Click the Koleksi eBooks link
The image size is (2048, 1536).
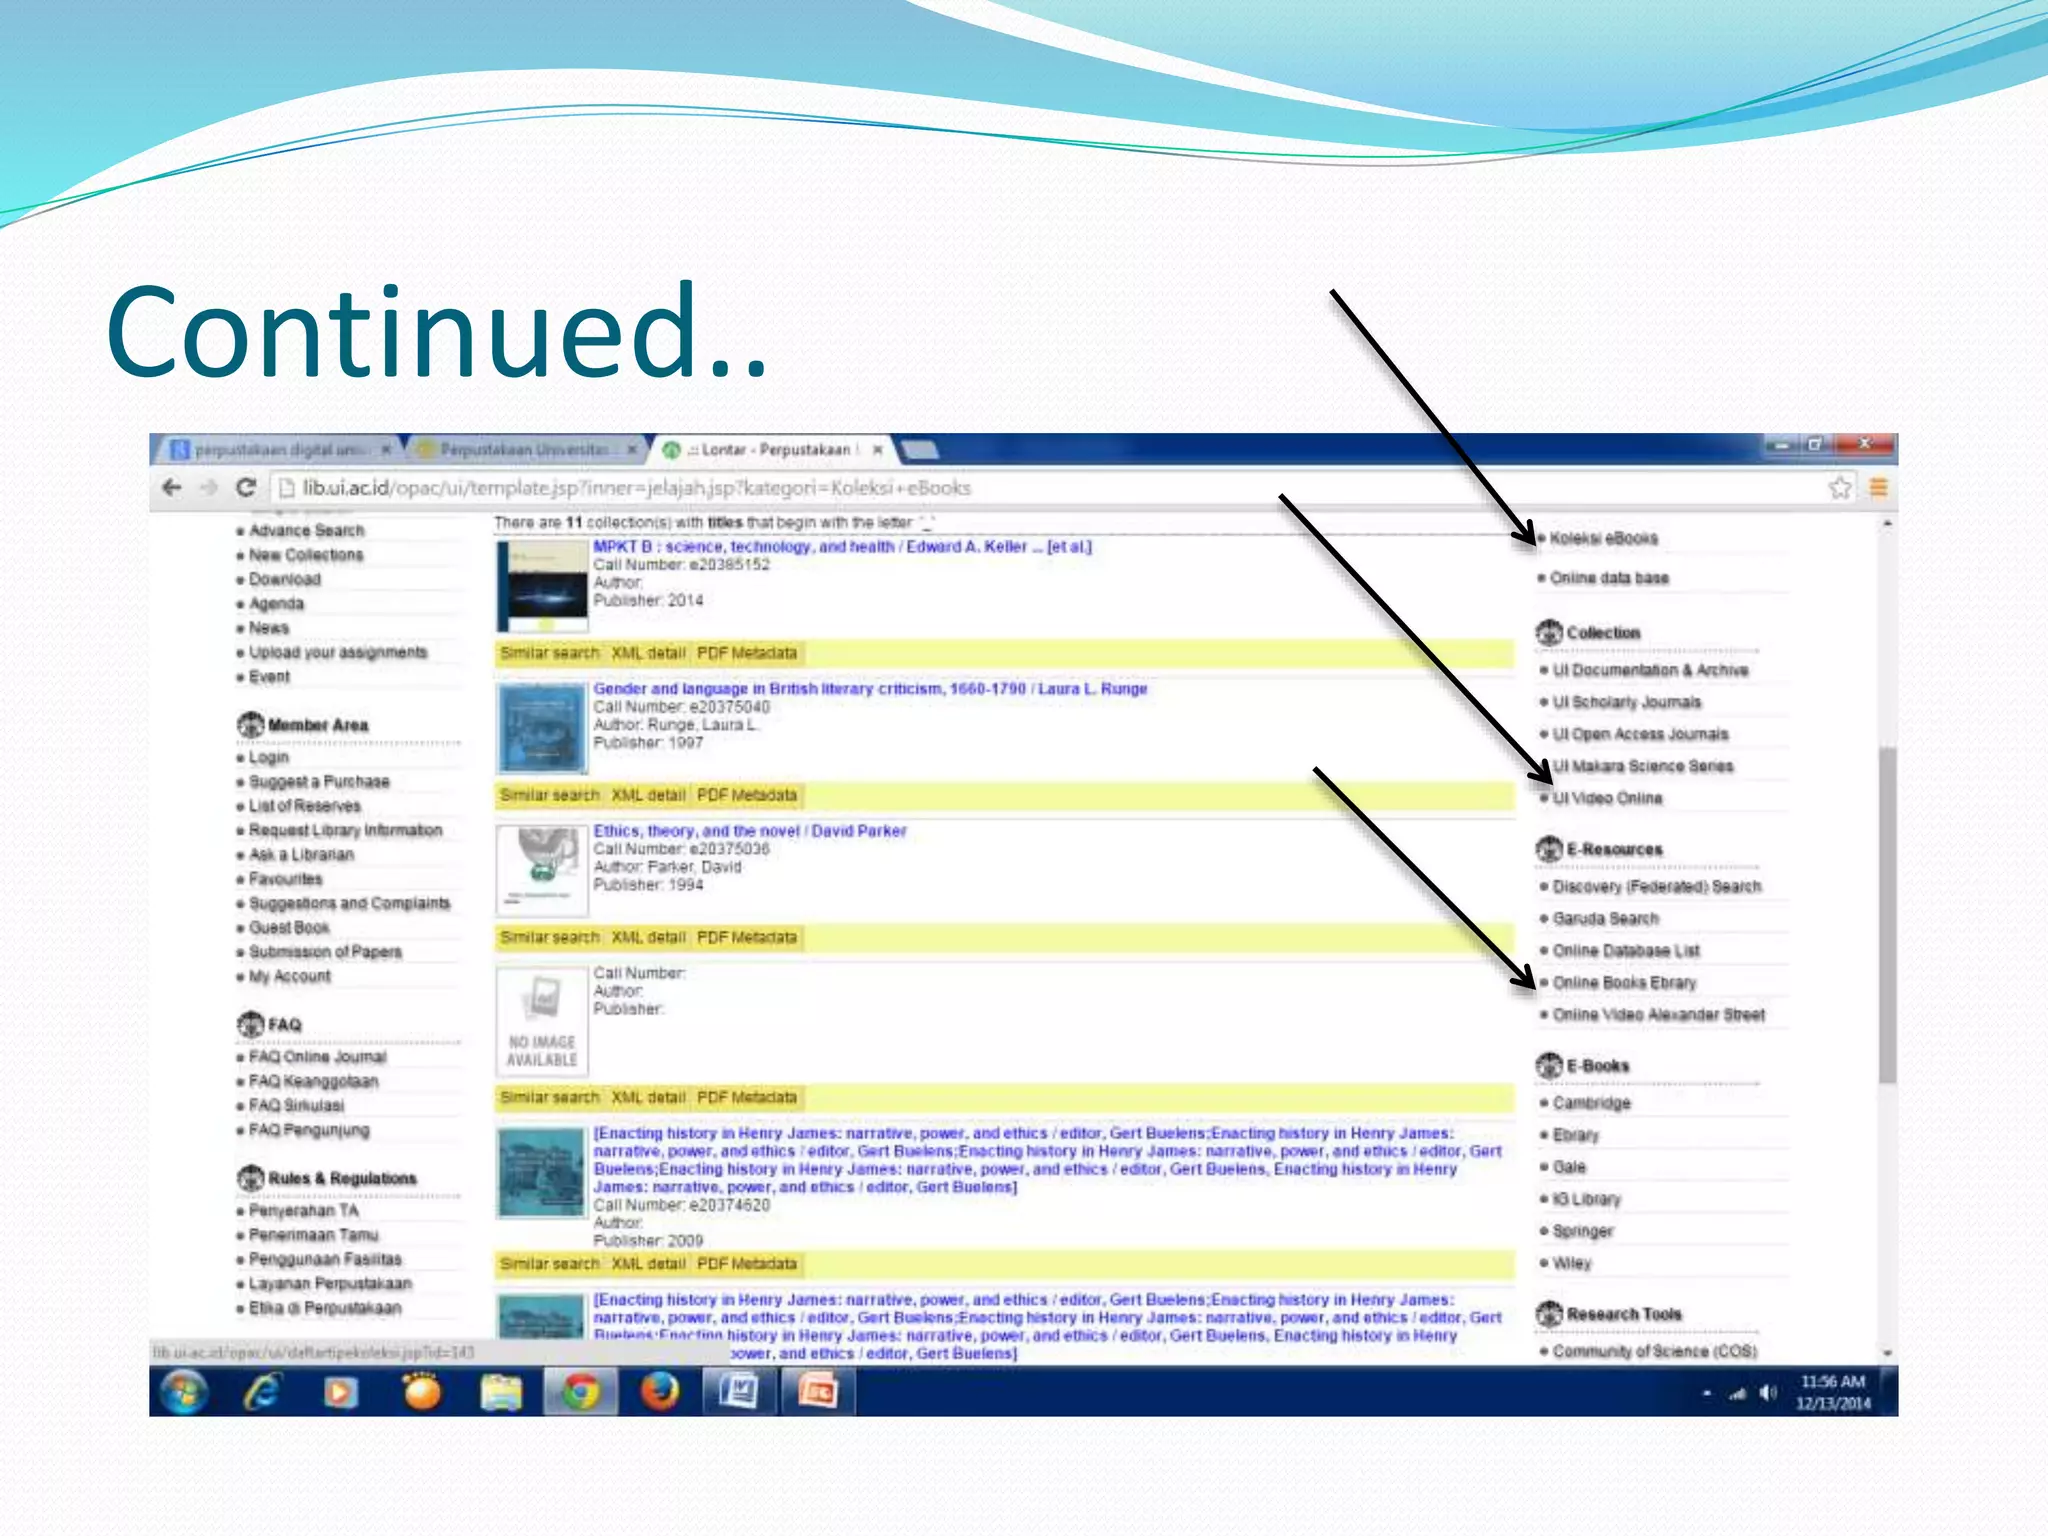pos(1603,538)
